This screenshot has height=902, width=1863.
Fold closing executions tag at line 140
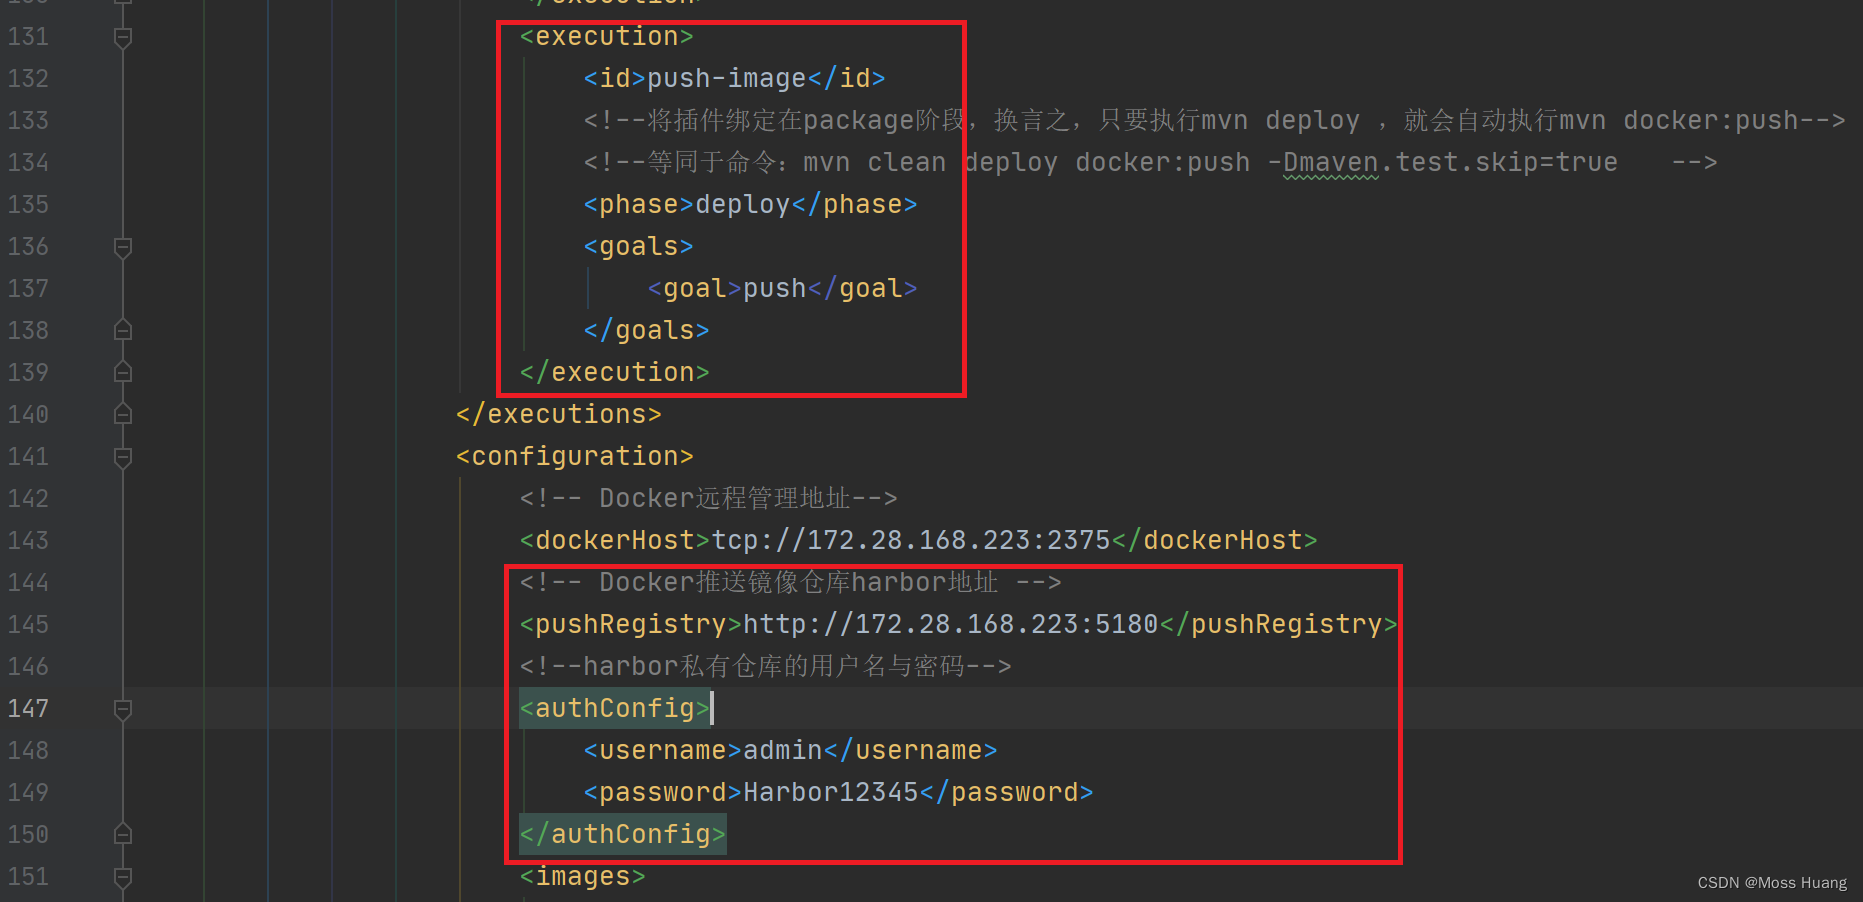pos(123,414)
